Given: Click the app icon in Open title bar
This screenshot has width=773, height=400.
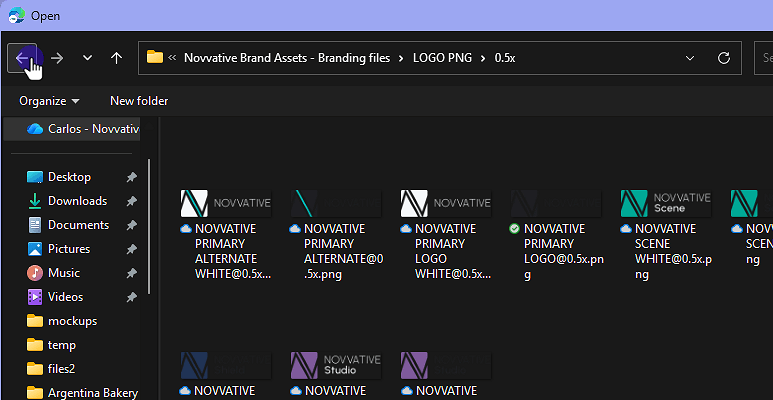Looking at the screenshot, I should (x=16, y=16).
